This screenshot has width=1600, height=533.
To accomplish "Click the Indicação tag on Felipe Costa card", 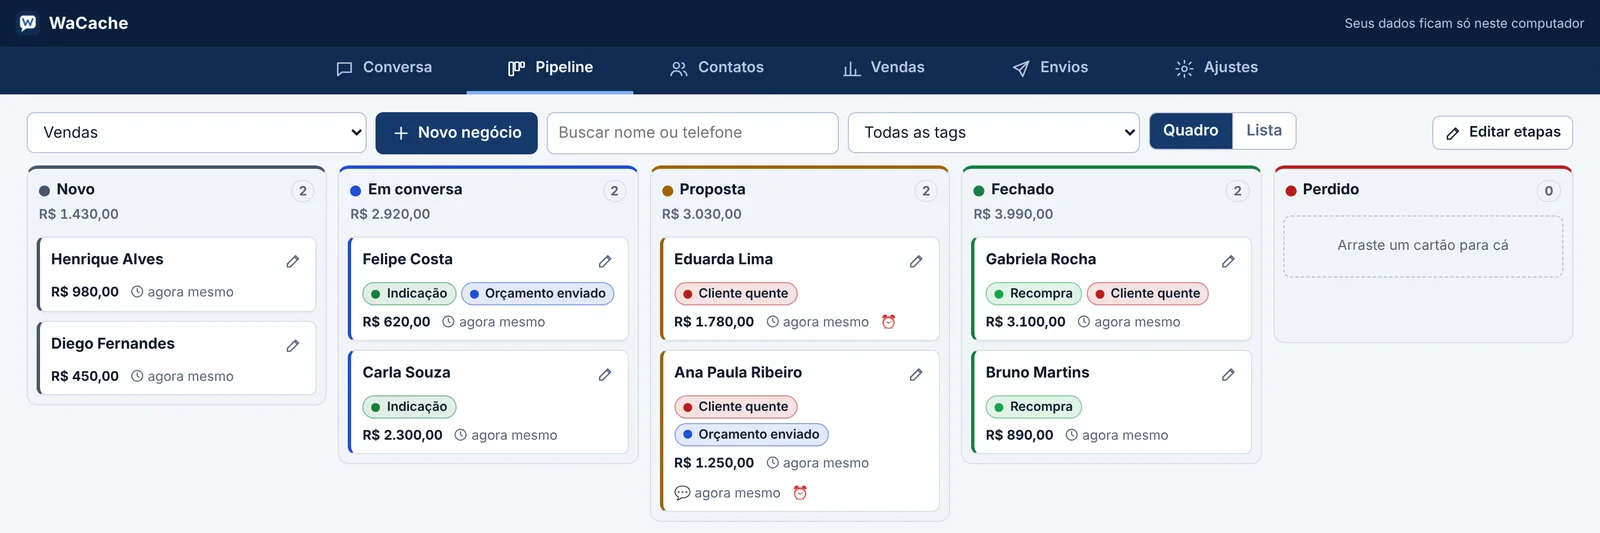I will point(410,294).
